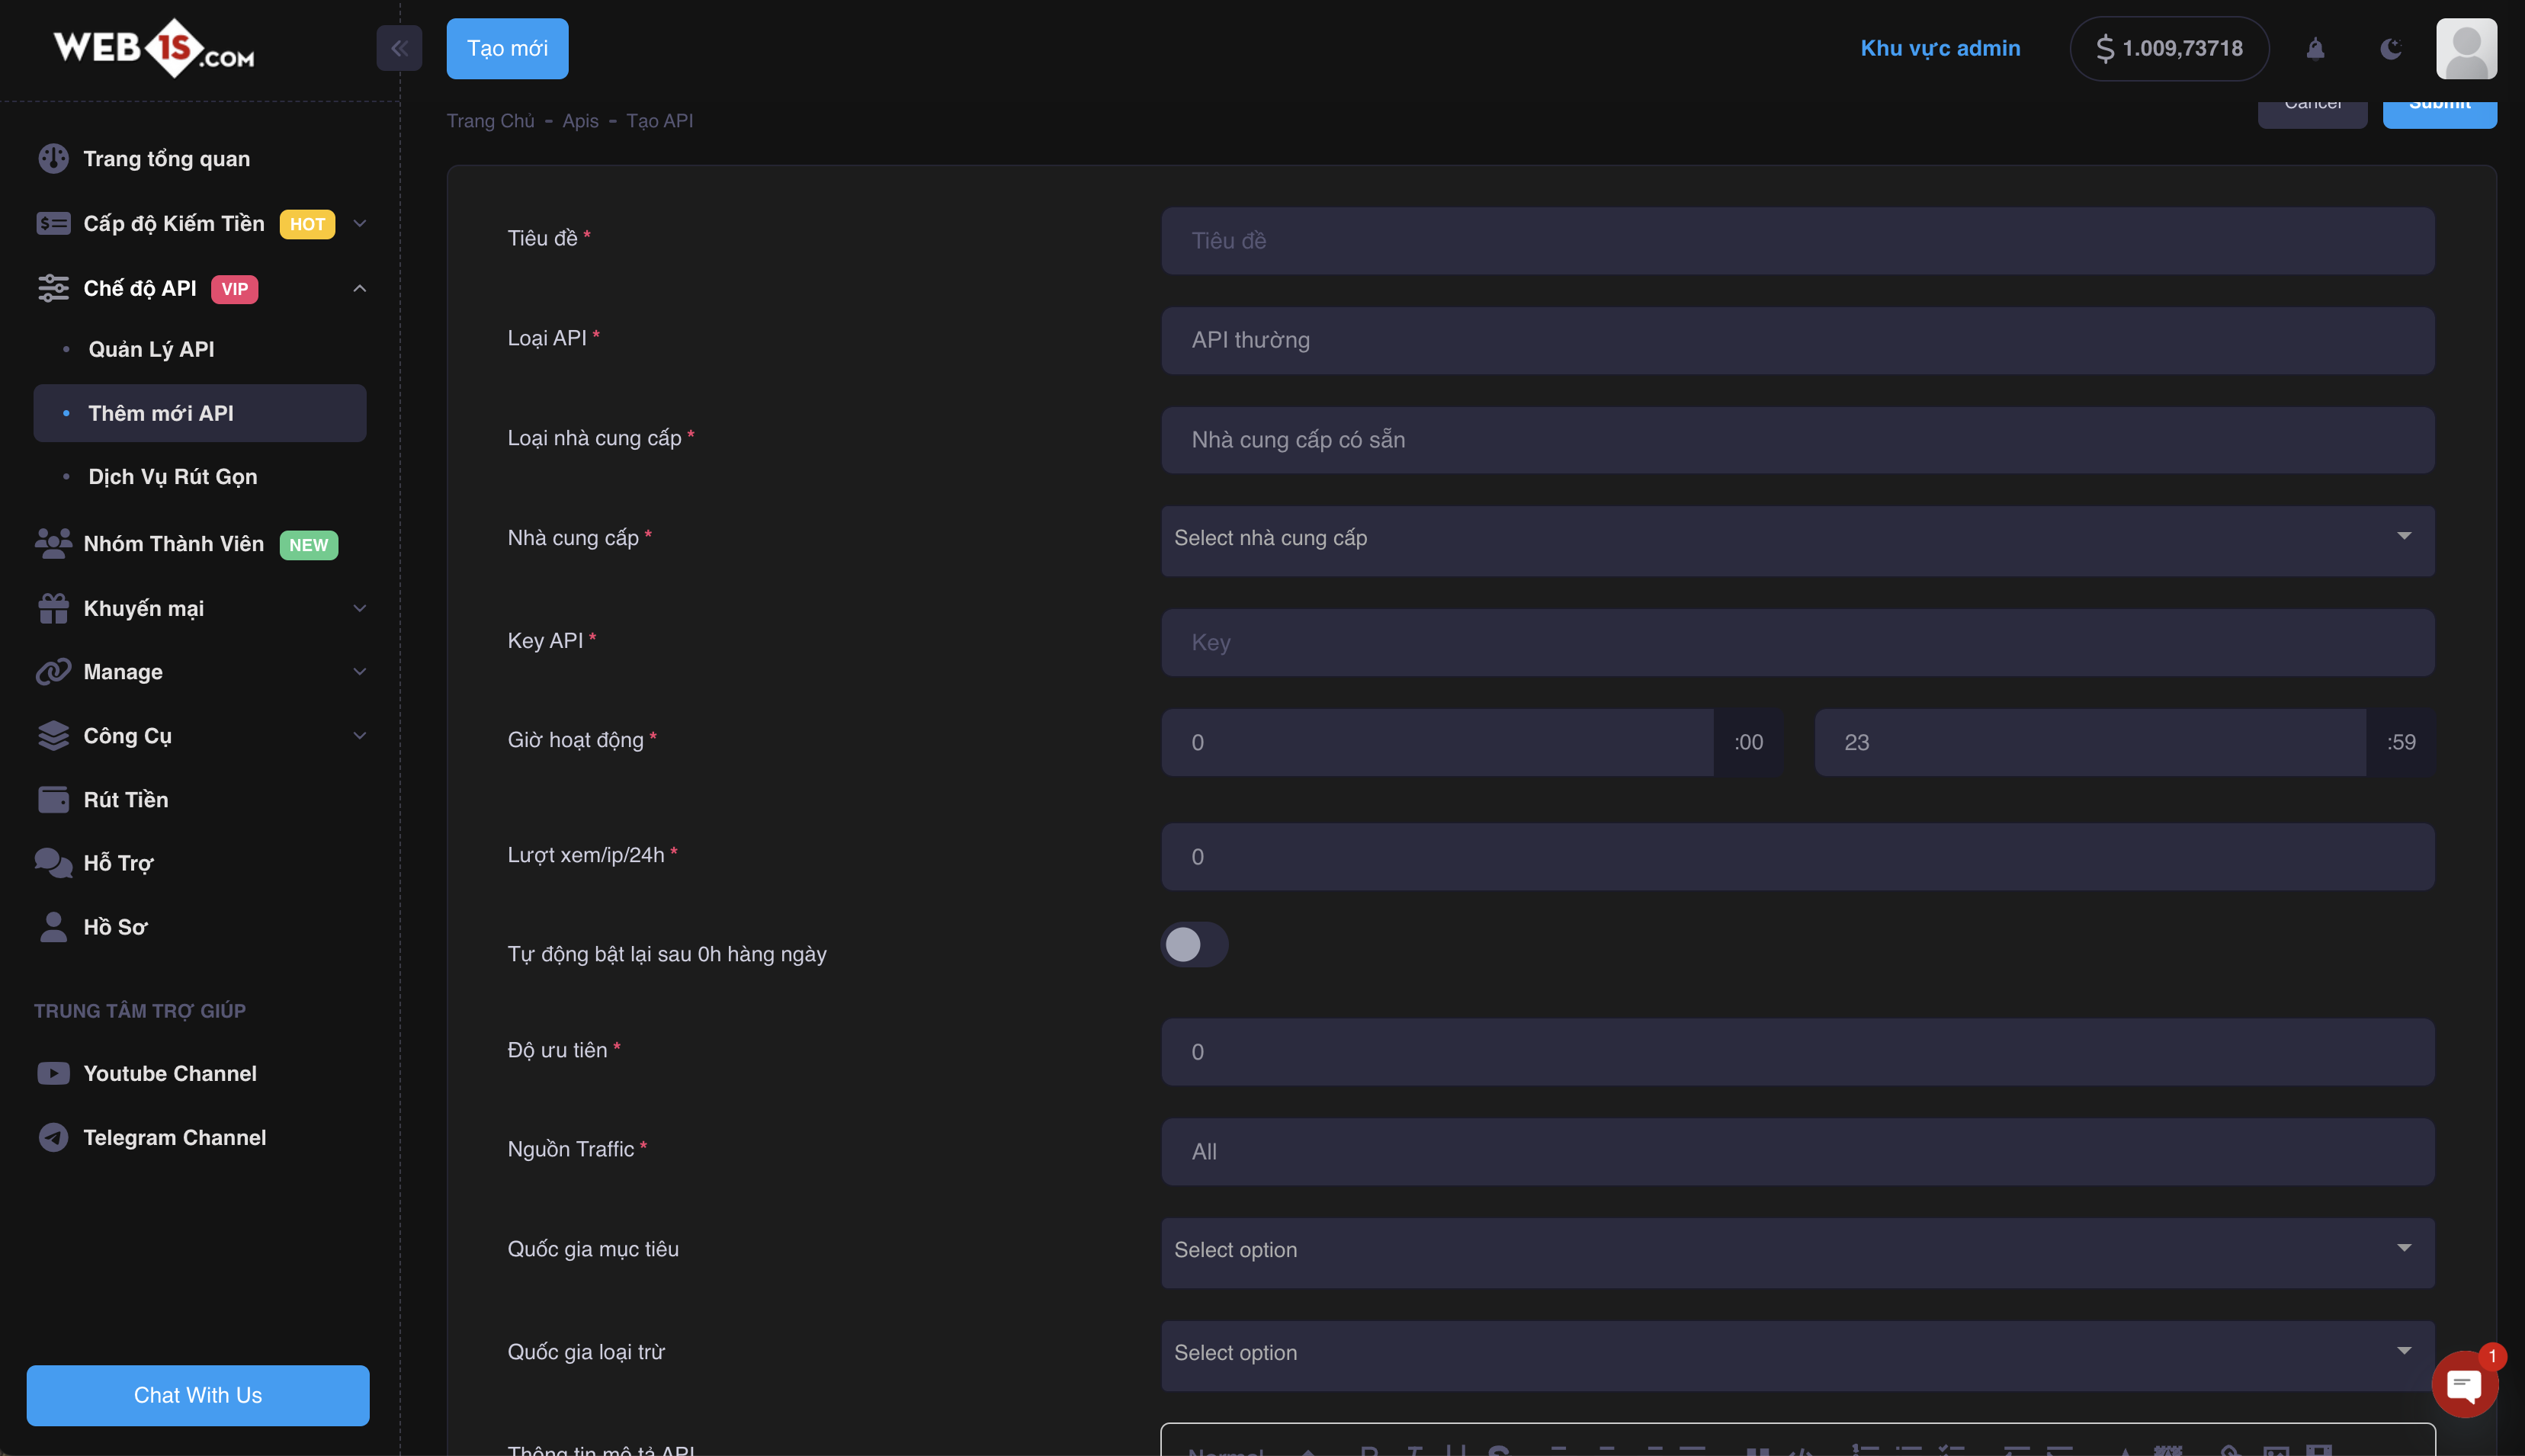Image resolution: width=2525 pixels, height=1456 pixels.
Task: Open Quốc gia loại trừ dropdown
Action: 1797,1353
